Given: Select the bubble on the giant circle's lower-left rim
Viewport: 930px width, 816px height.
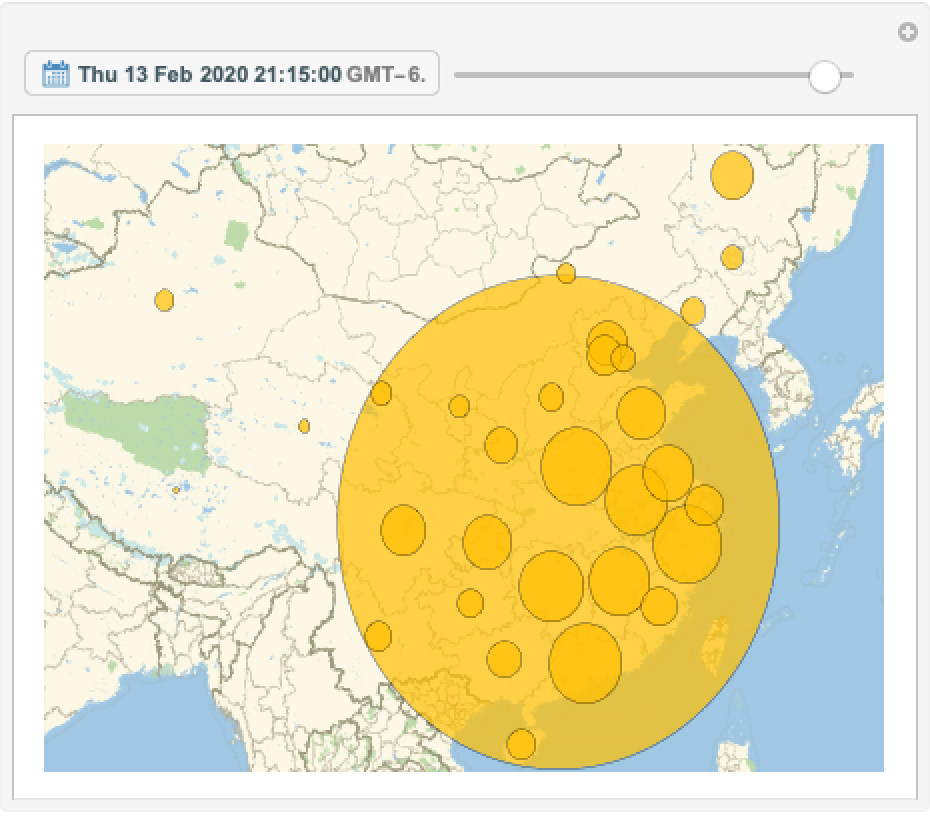Looking at the screenshot, I should pos(378,636).
